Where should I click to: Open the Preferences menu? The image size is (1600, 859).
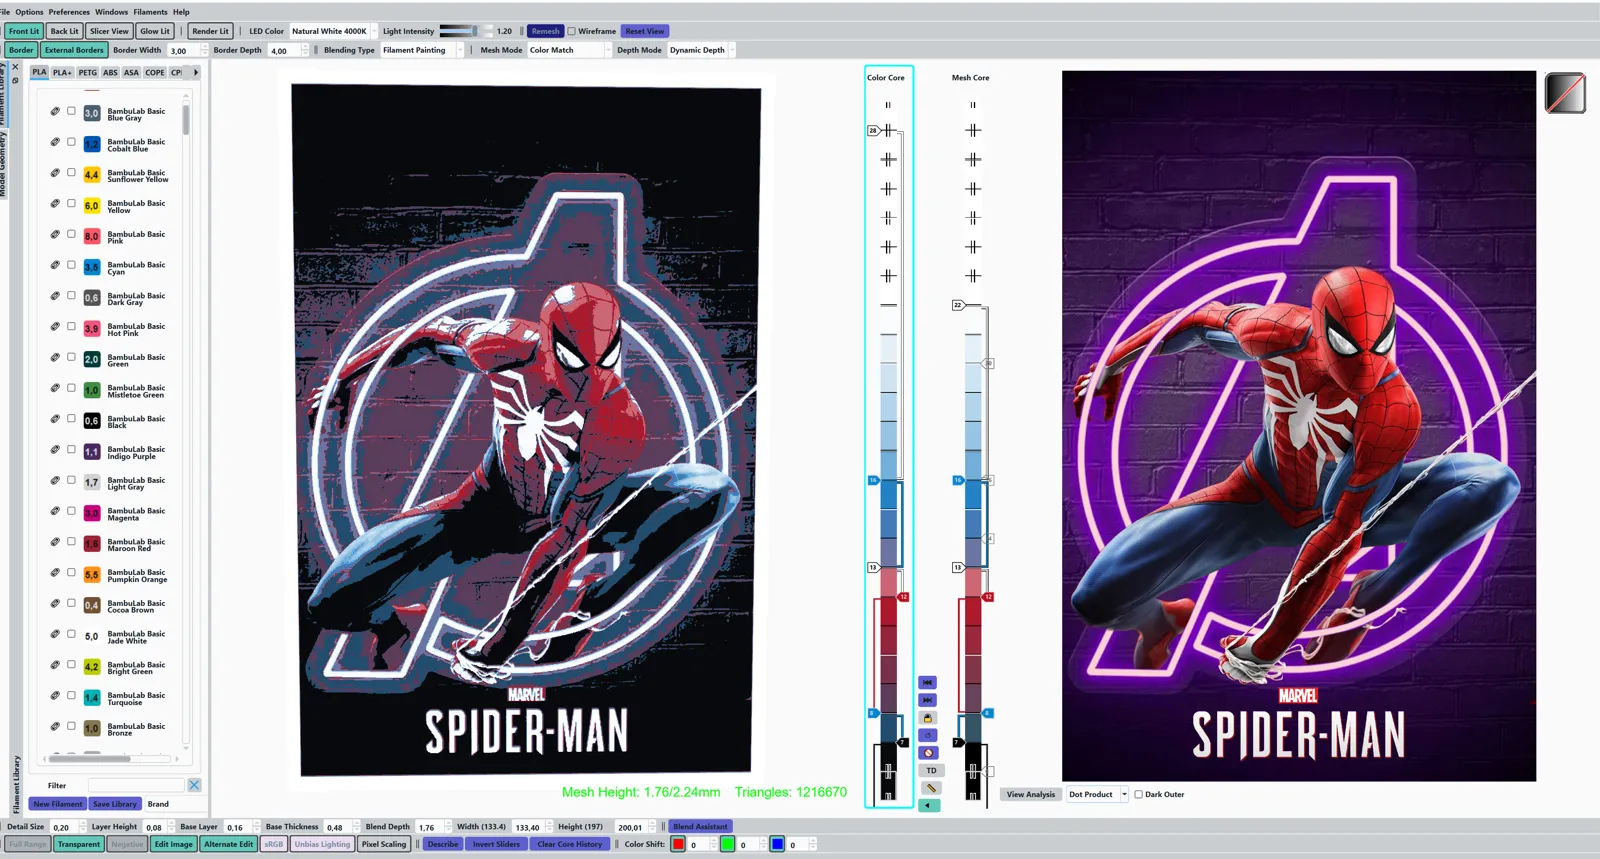tap(69, 12)
